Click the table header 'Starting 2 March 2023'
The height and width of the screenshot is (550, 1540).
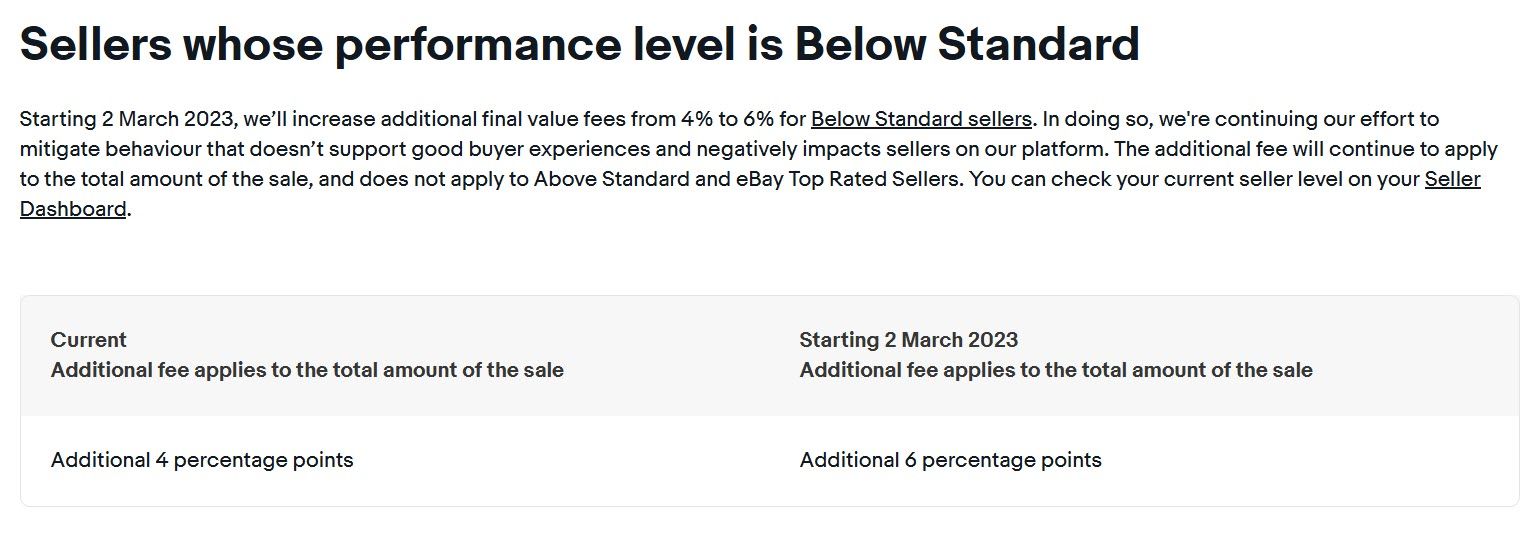[x=908, y=340]
